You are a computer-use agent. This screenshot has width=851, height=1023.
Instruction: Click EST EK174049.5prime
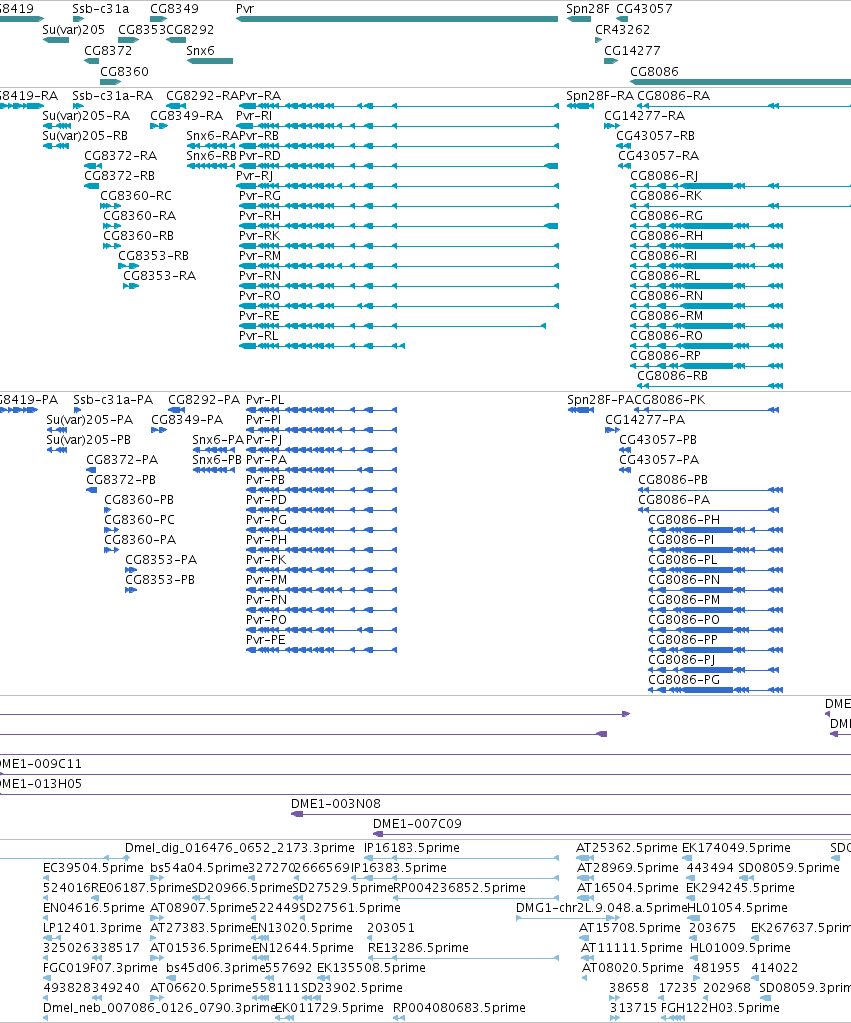[x=687, y=858]
